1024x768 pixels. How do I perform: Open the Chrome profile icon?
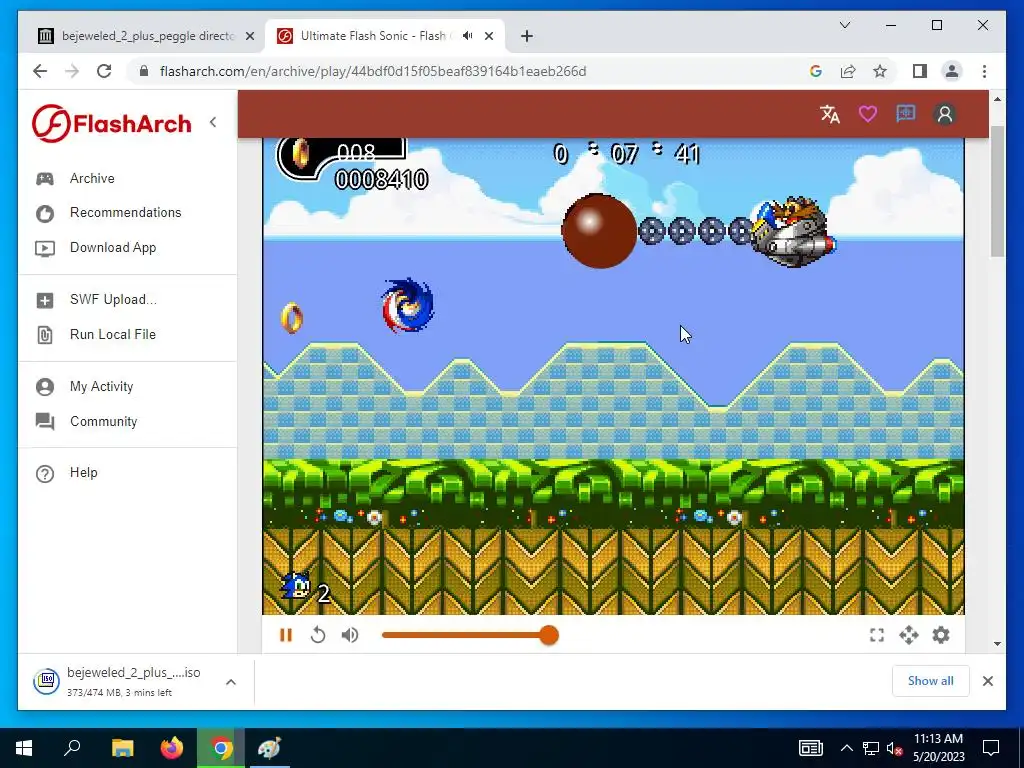pos(952,71)
